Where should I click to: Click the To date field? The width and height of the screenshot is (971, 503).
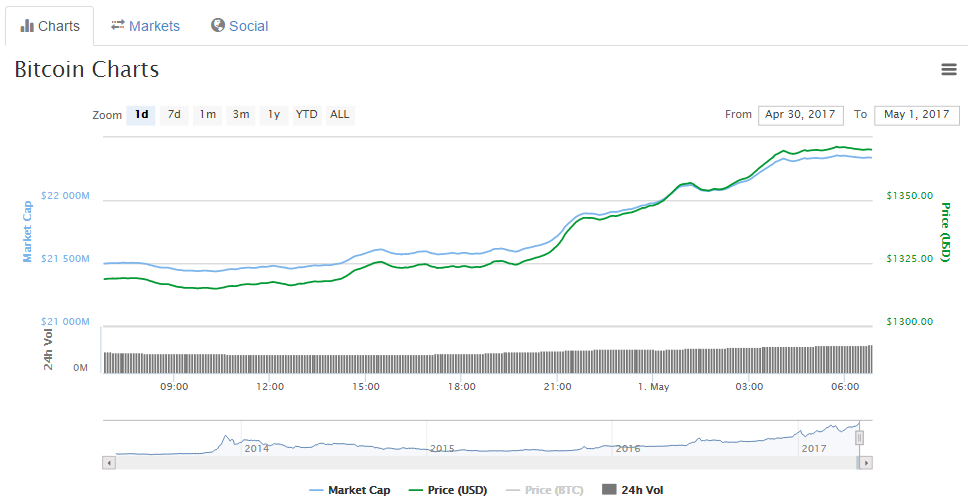coord(916,115)
